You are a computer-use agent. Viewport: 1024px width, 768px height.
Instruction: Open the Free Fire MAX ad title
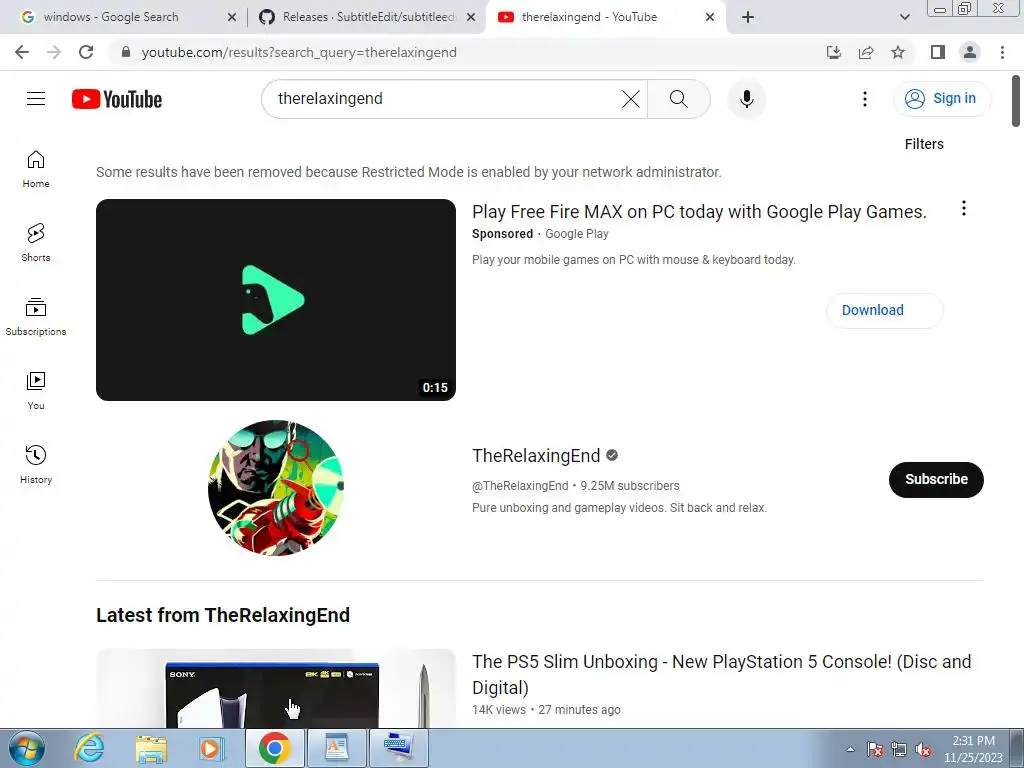(x=699, y=212)
